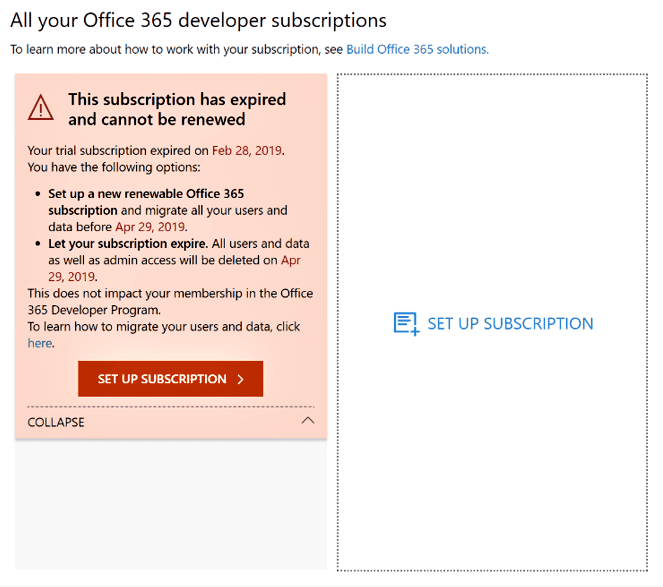663x587 pixels.
Task: Click the 'Let your subscription expire.' bold text
Action: [x=128, y=244]
